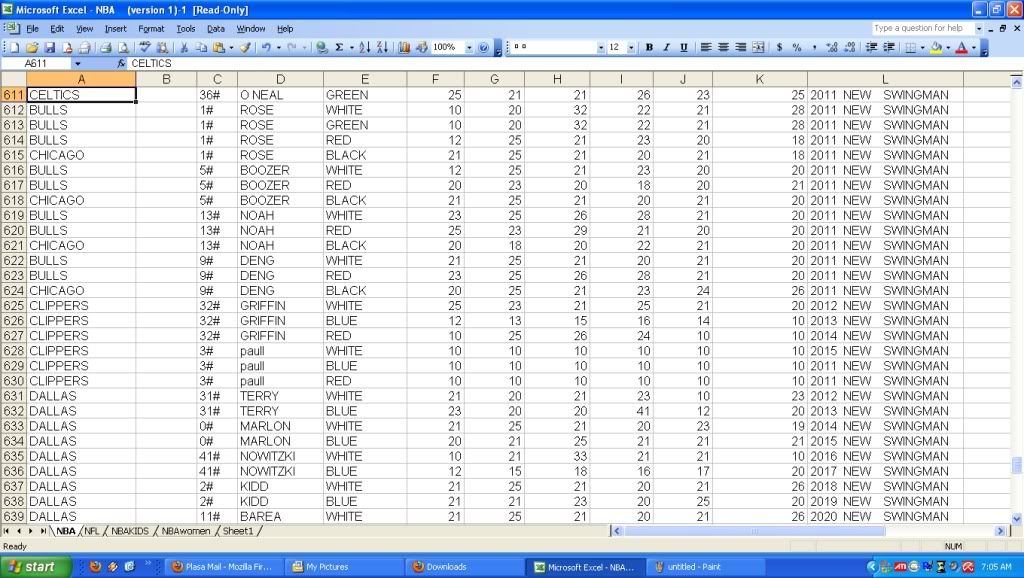Select column D header
The image size is (1024, 578).
280,79
